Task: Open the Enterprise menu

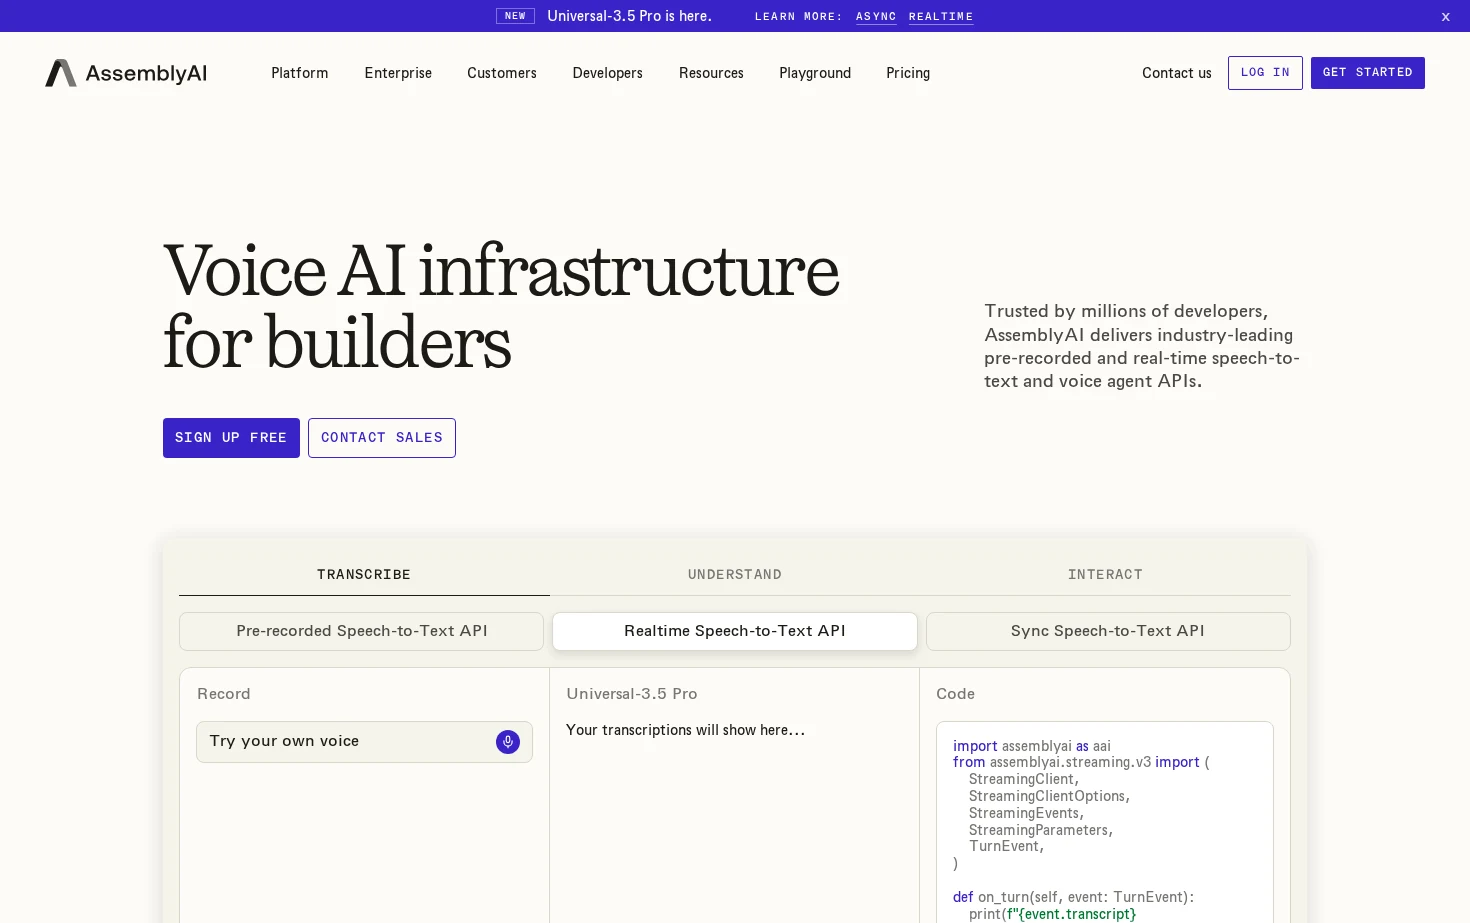Action: 398,73
